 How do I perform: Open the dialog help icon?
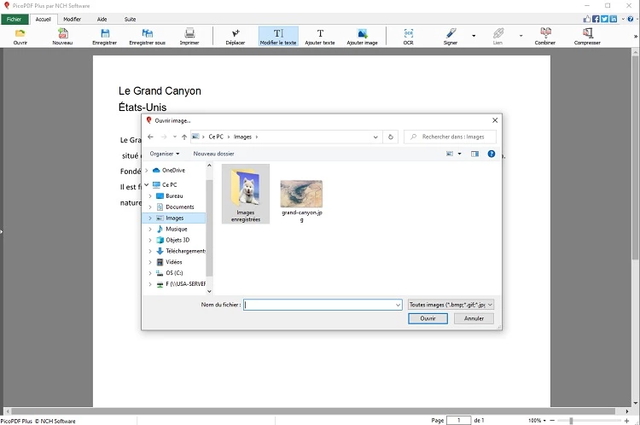(x=491, y=154)
